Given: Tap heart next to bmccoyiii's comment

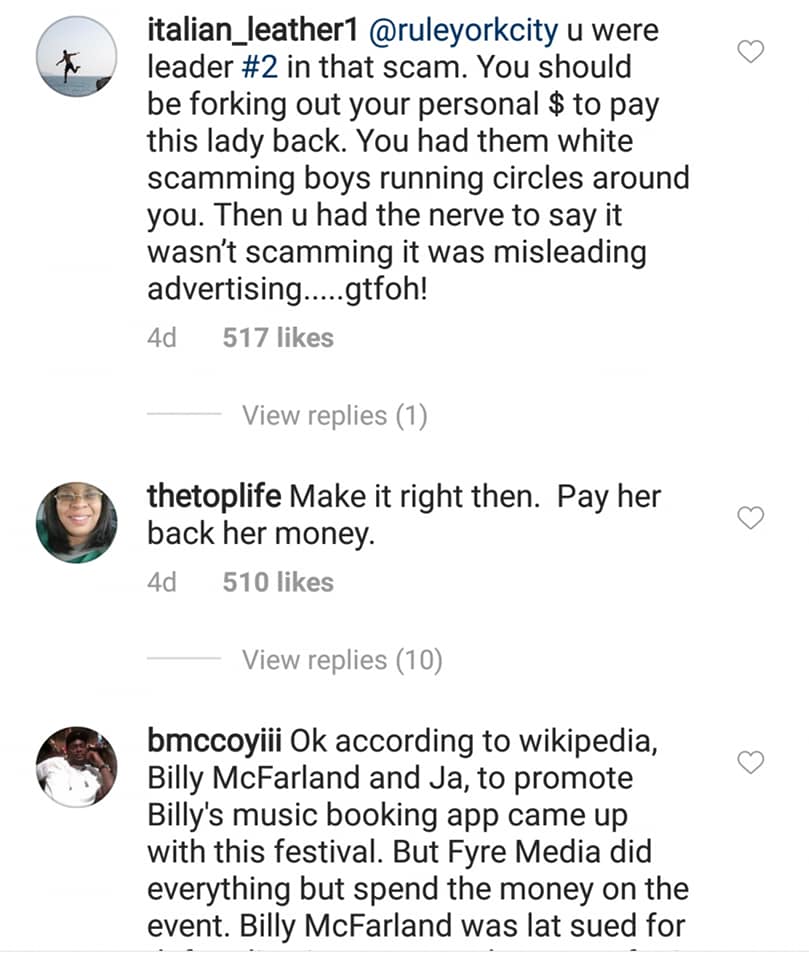Looking at the screenshot, I should [750, 763].
